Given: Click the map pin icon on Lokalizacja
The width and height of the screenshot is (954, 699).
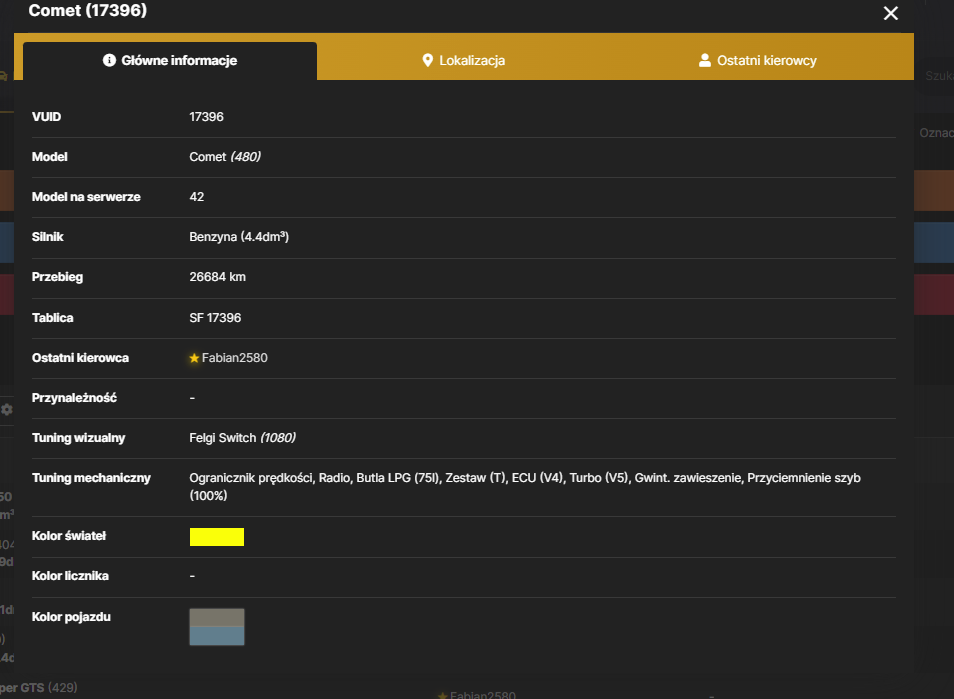Looking at the screenshot, I should [428, 60].
